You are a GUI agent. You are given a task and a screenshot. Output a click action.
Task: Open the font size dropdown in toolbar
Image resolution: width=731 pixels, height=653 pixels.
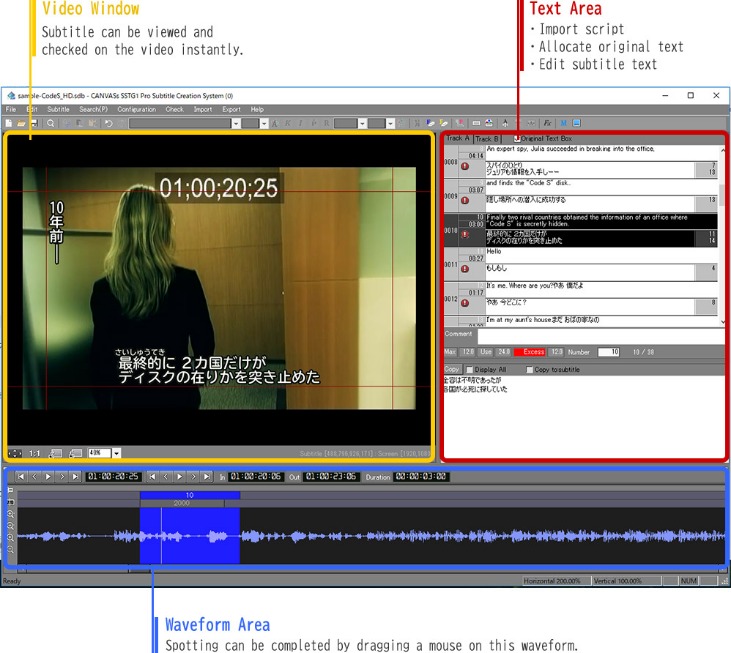coord(263,123)
